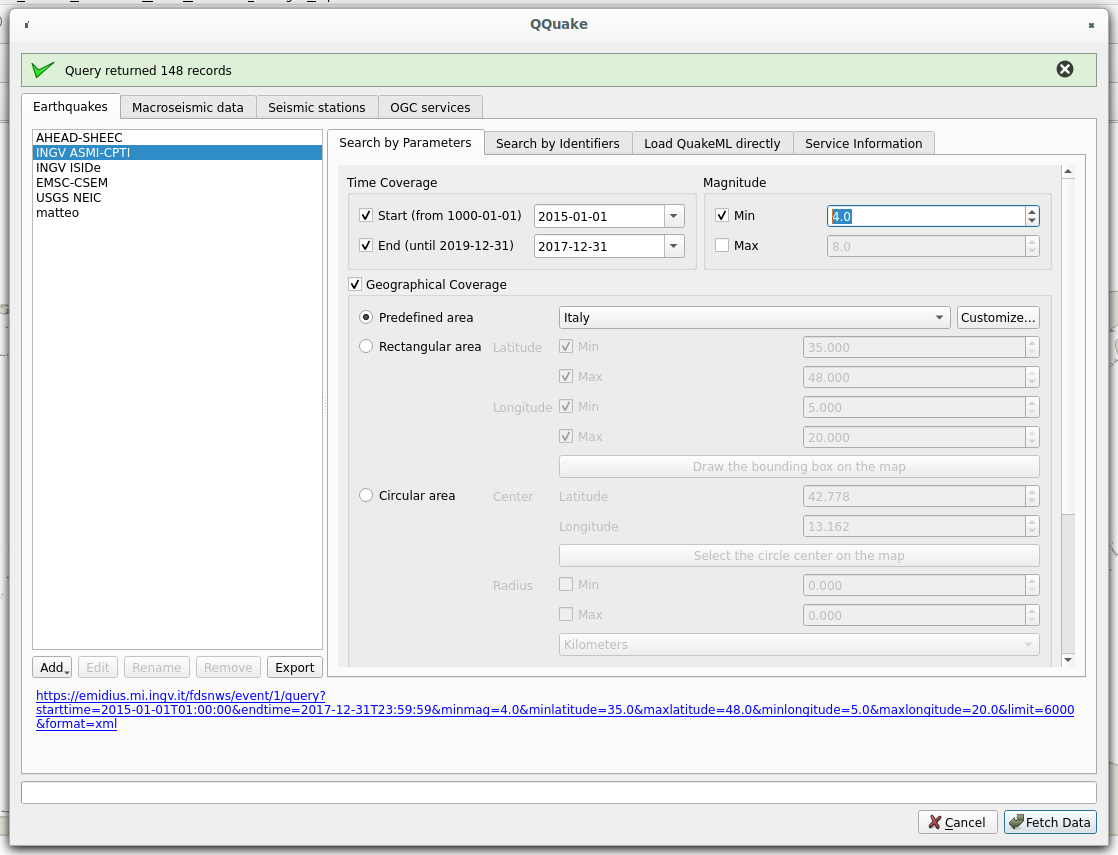Switch to the Macroseismic data tab
Screen dimensions: 1118x855
pyautogui.click(x=188, y=106)
